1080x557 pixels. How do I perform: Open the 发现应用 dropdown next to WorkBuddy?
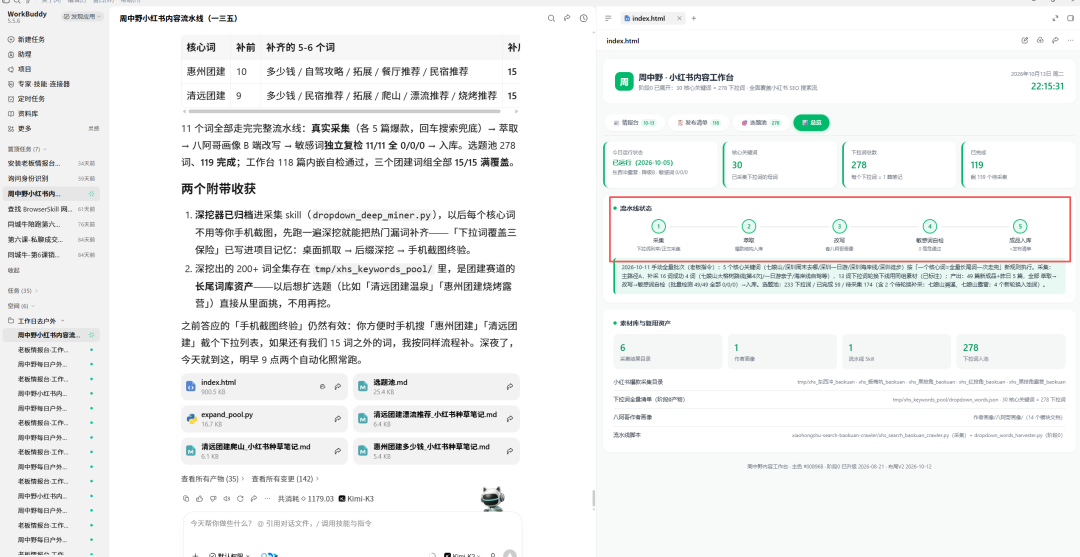83,17
